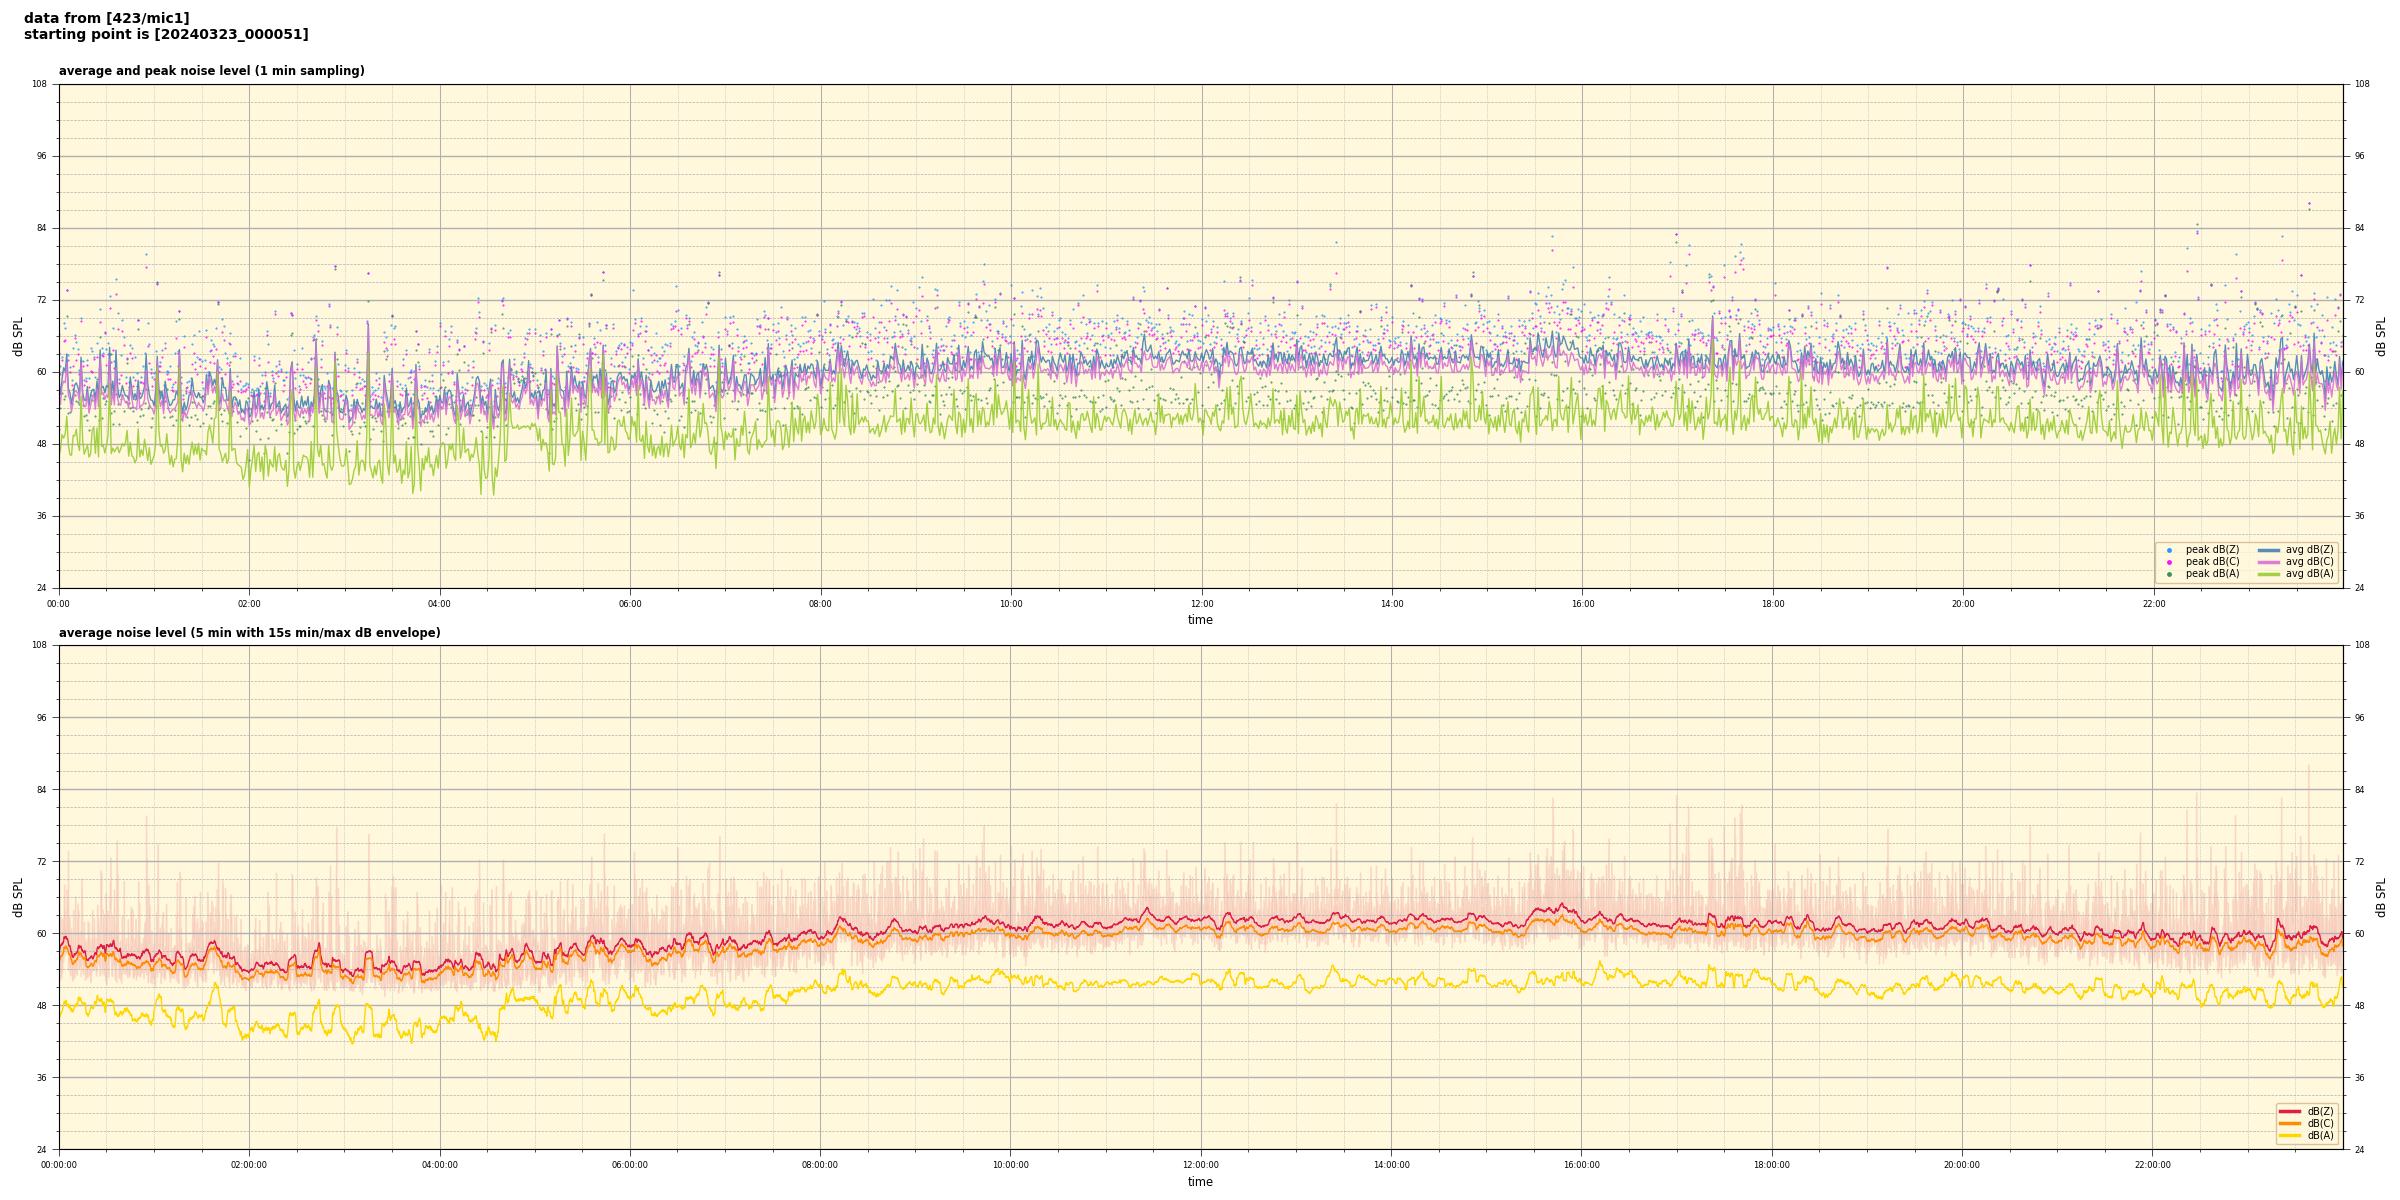
Task: Select the avg dB(Z) legend line
Action: point(2269,550)
